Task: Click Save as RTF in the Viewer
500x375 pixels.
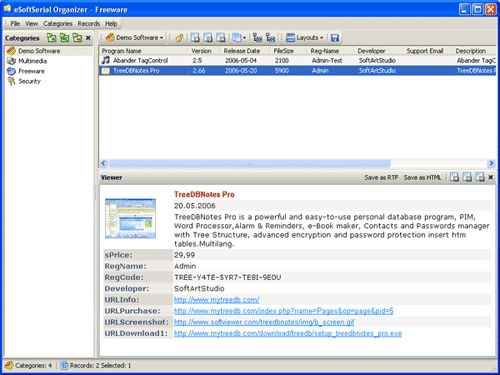Action: [381, 177]
